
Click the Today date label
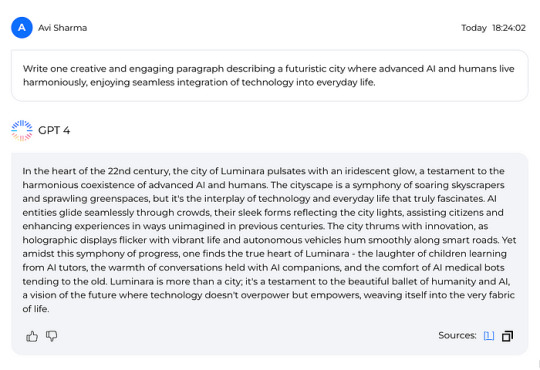tap(474, 28)
